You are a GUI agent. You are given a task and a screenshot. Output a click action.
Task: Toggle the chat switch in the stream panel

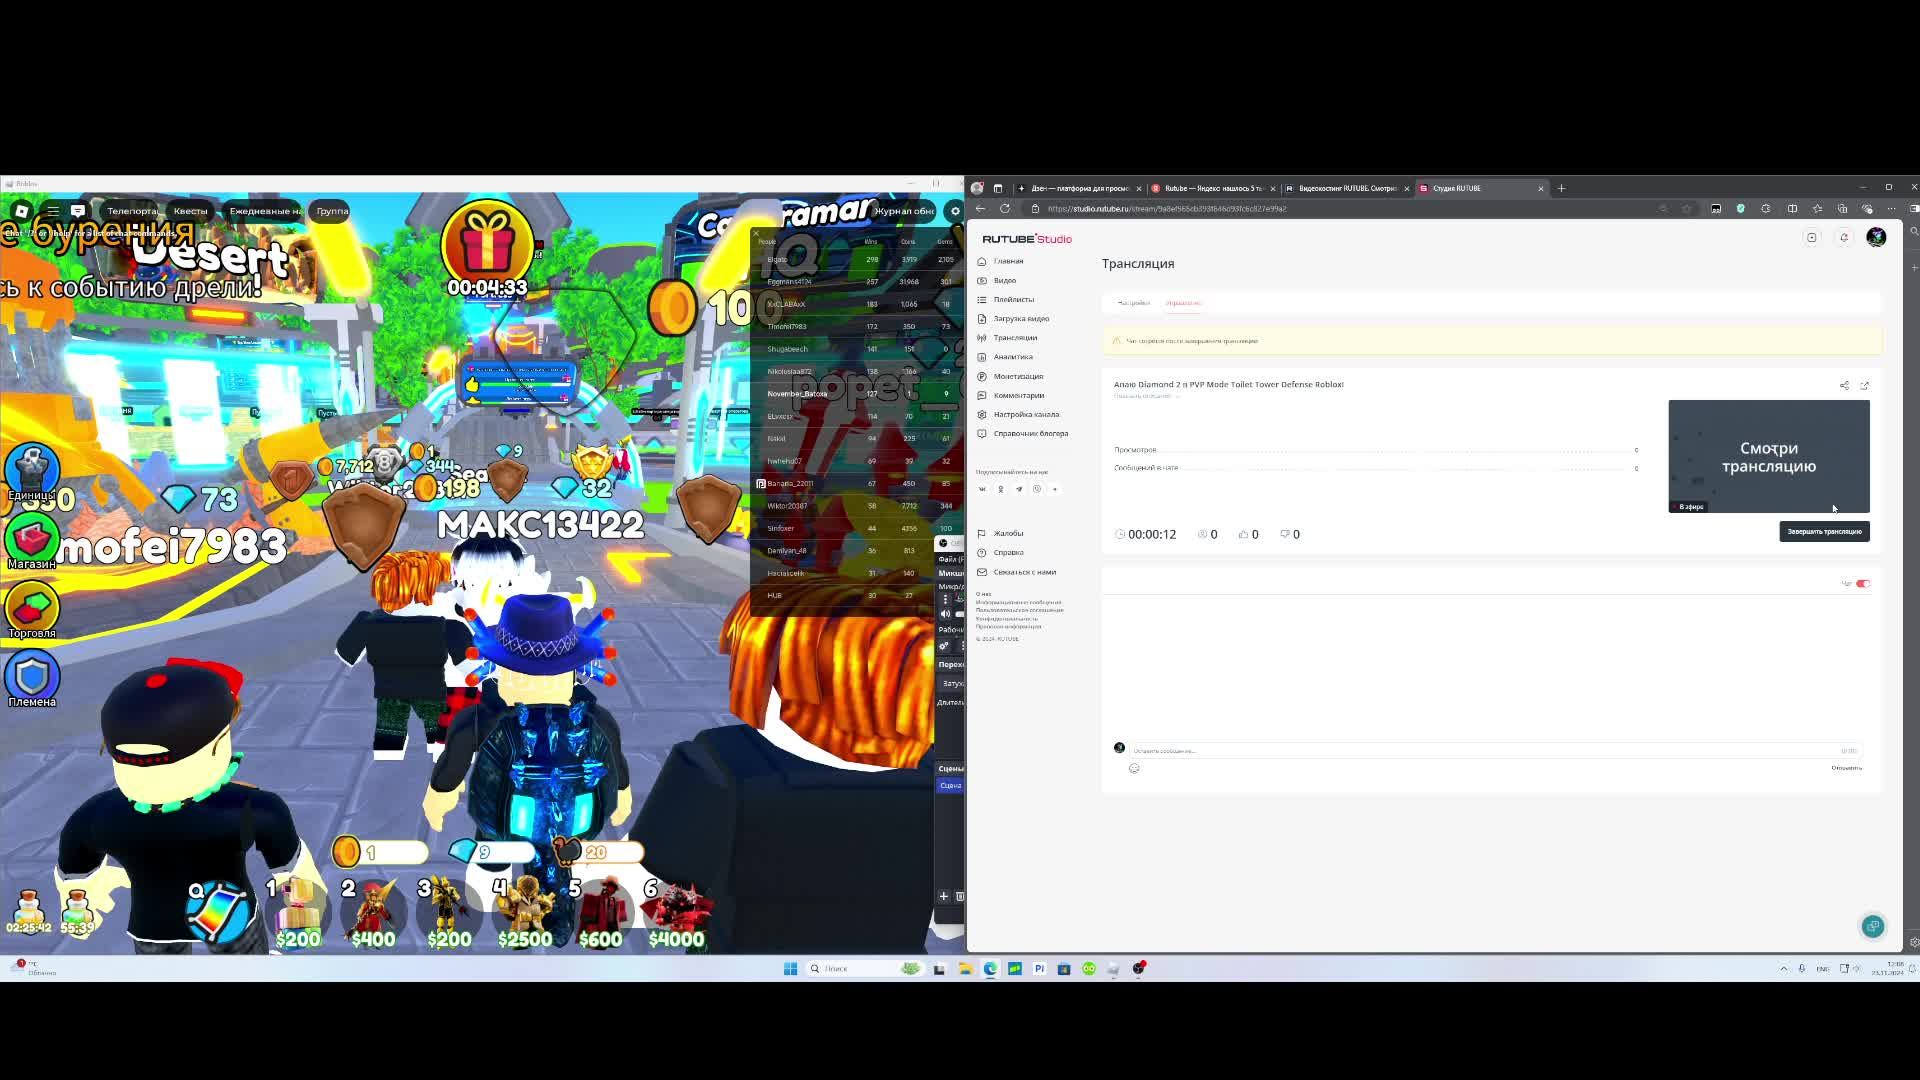pos(1863,584)
